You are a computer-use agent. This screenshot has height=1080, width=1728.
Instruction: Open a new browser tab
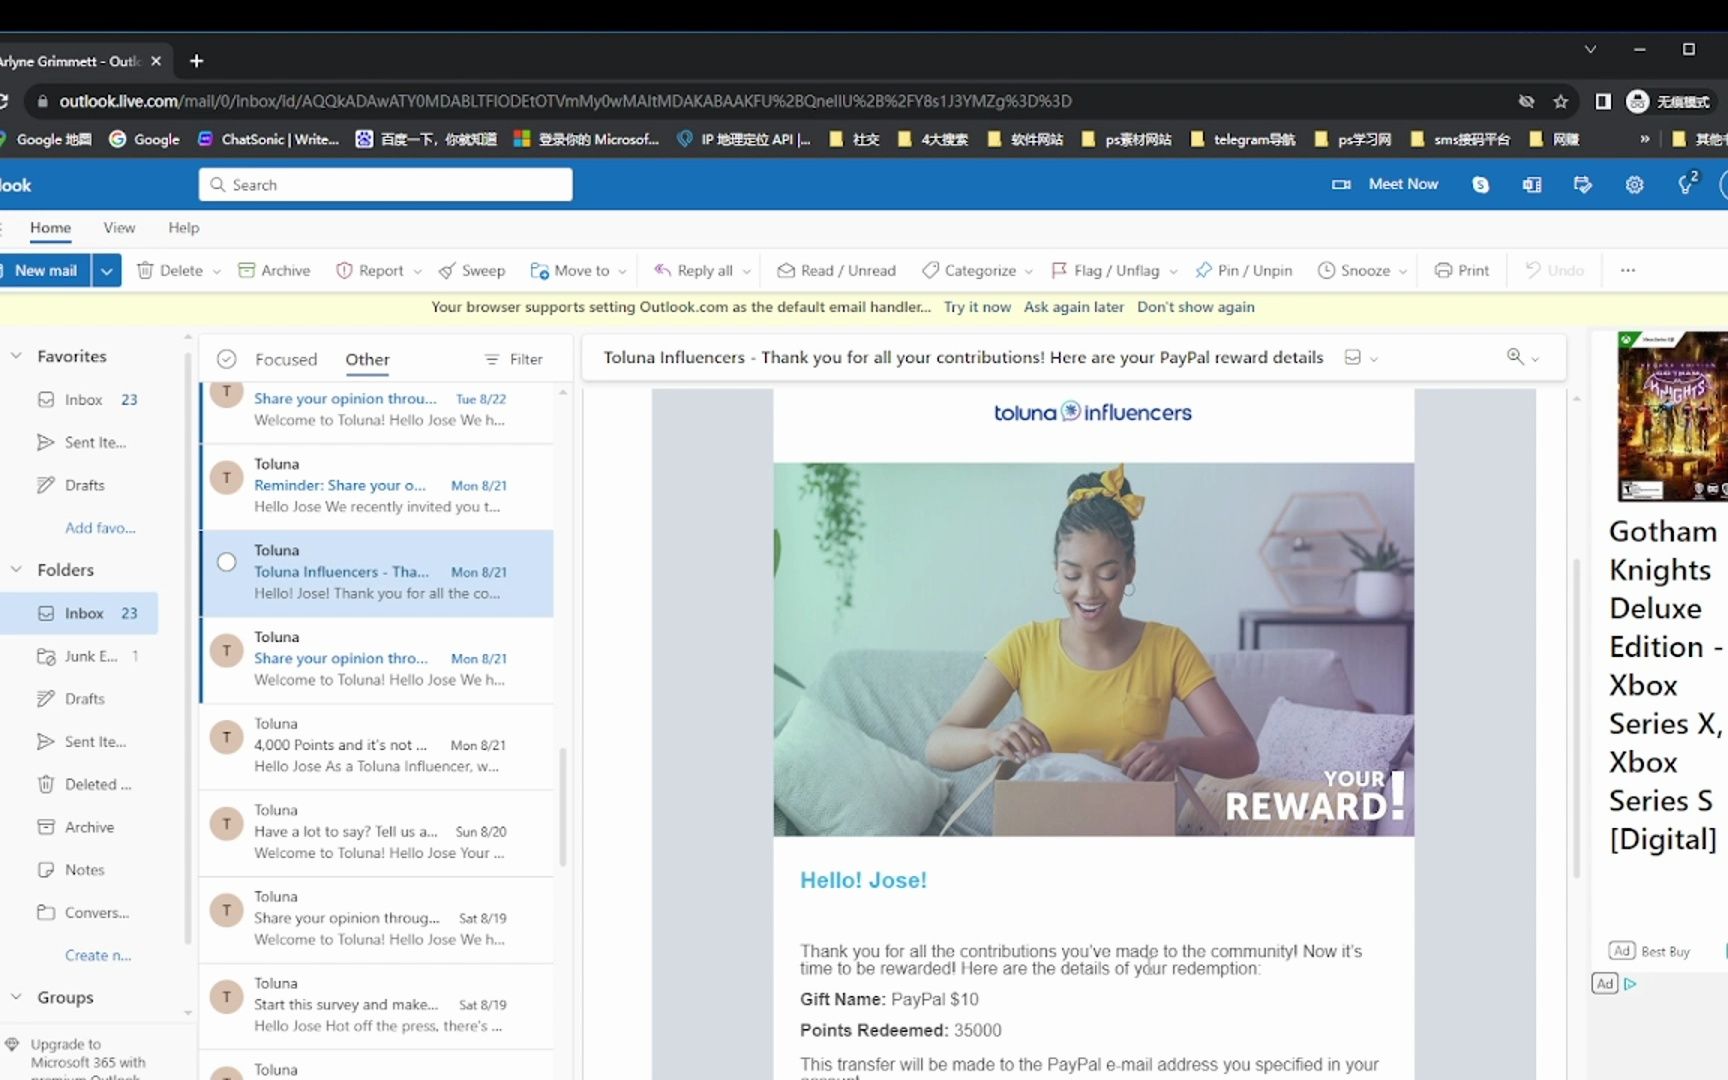[197, 61]
